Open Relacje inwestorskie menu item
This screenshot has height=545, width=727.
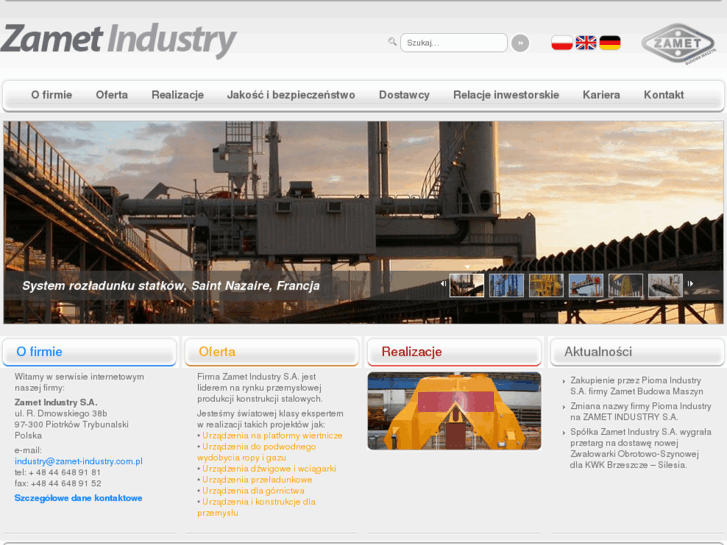coord(506,95)
